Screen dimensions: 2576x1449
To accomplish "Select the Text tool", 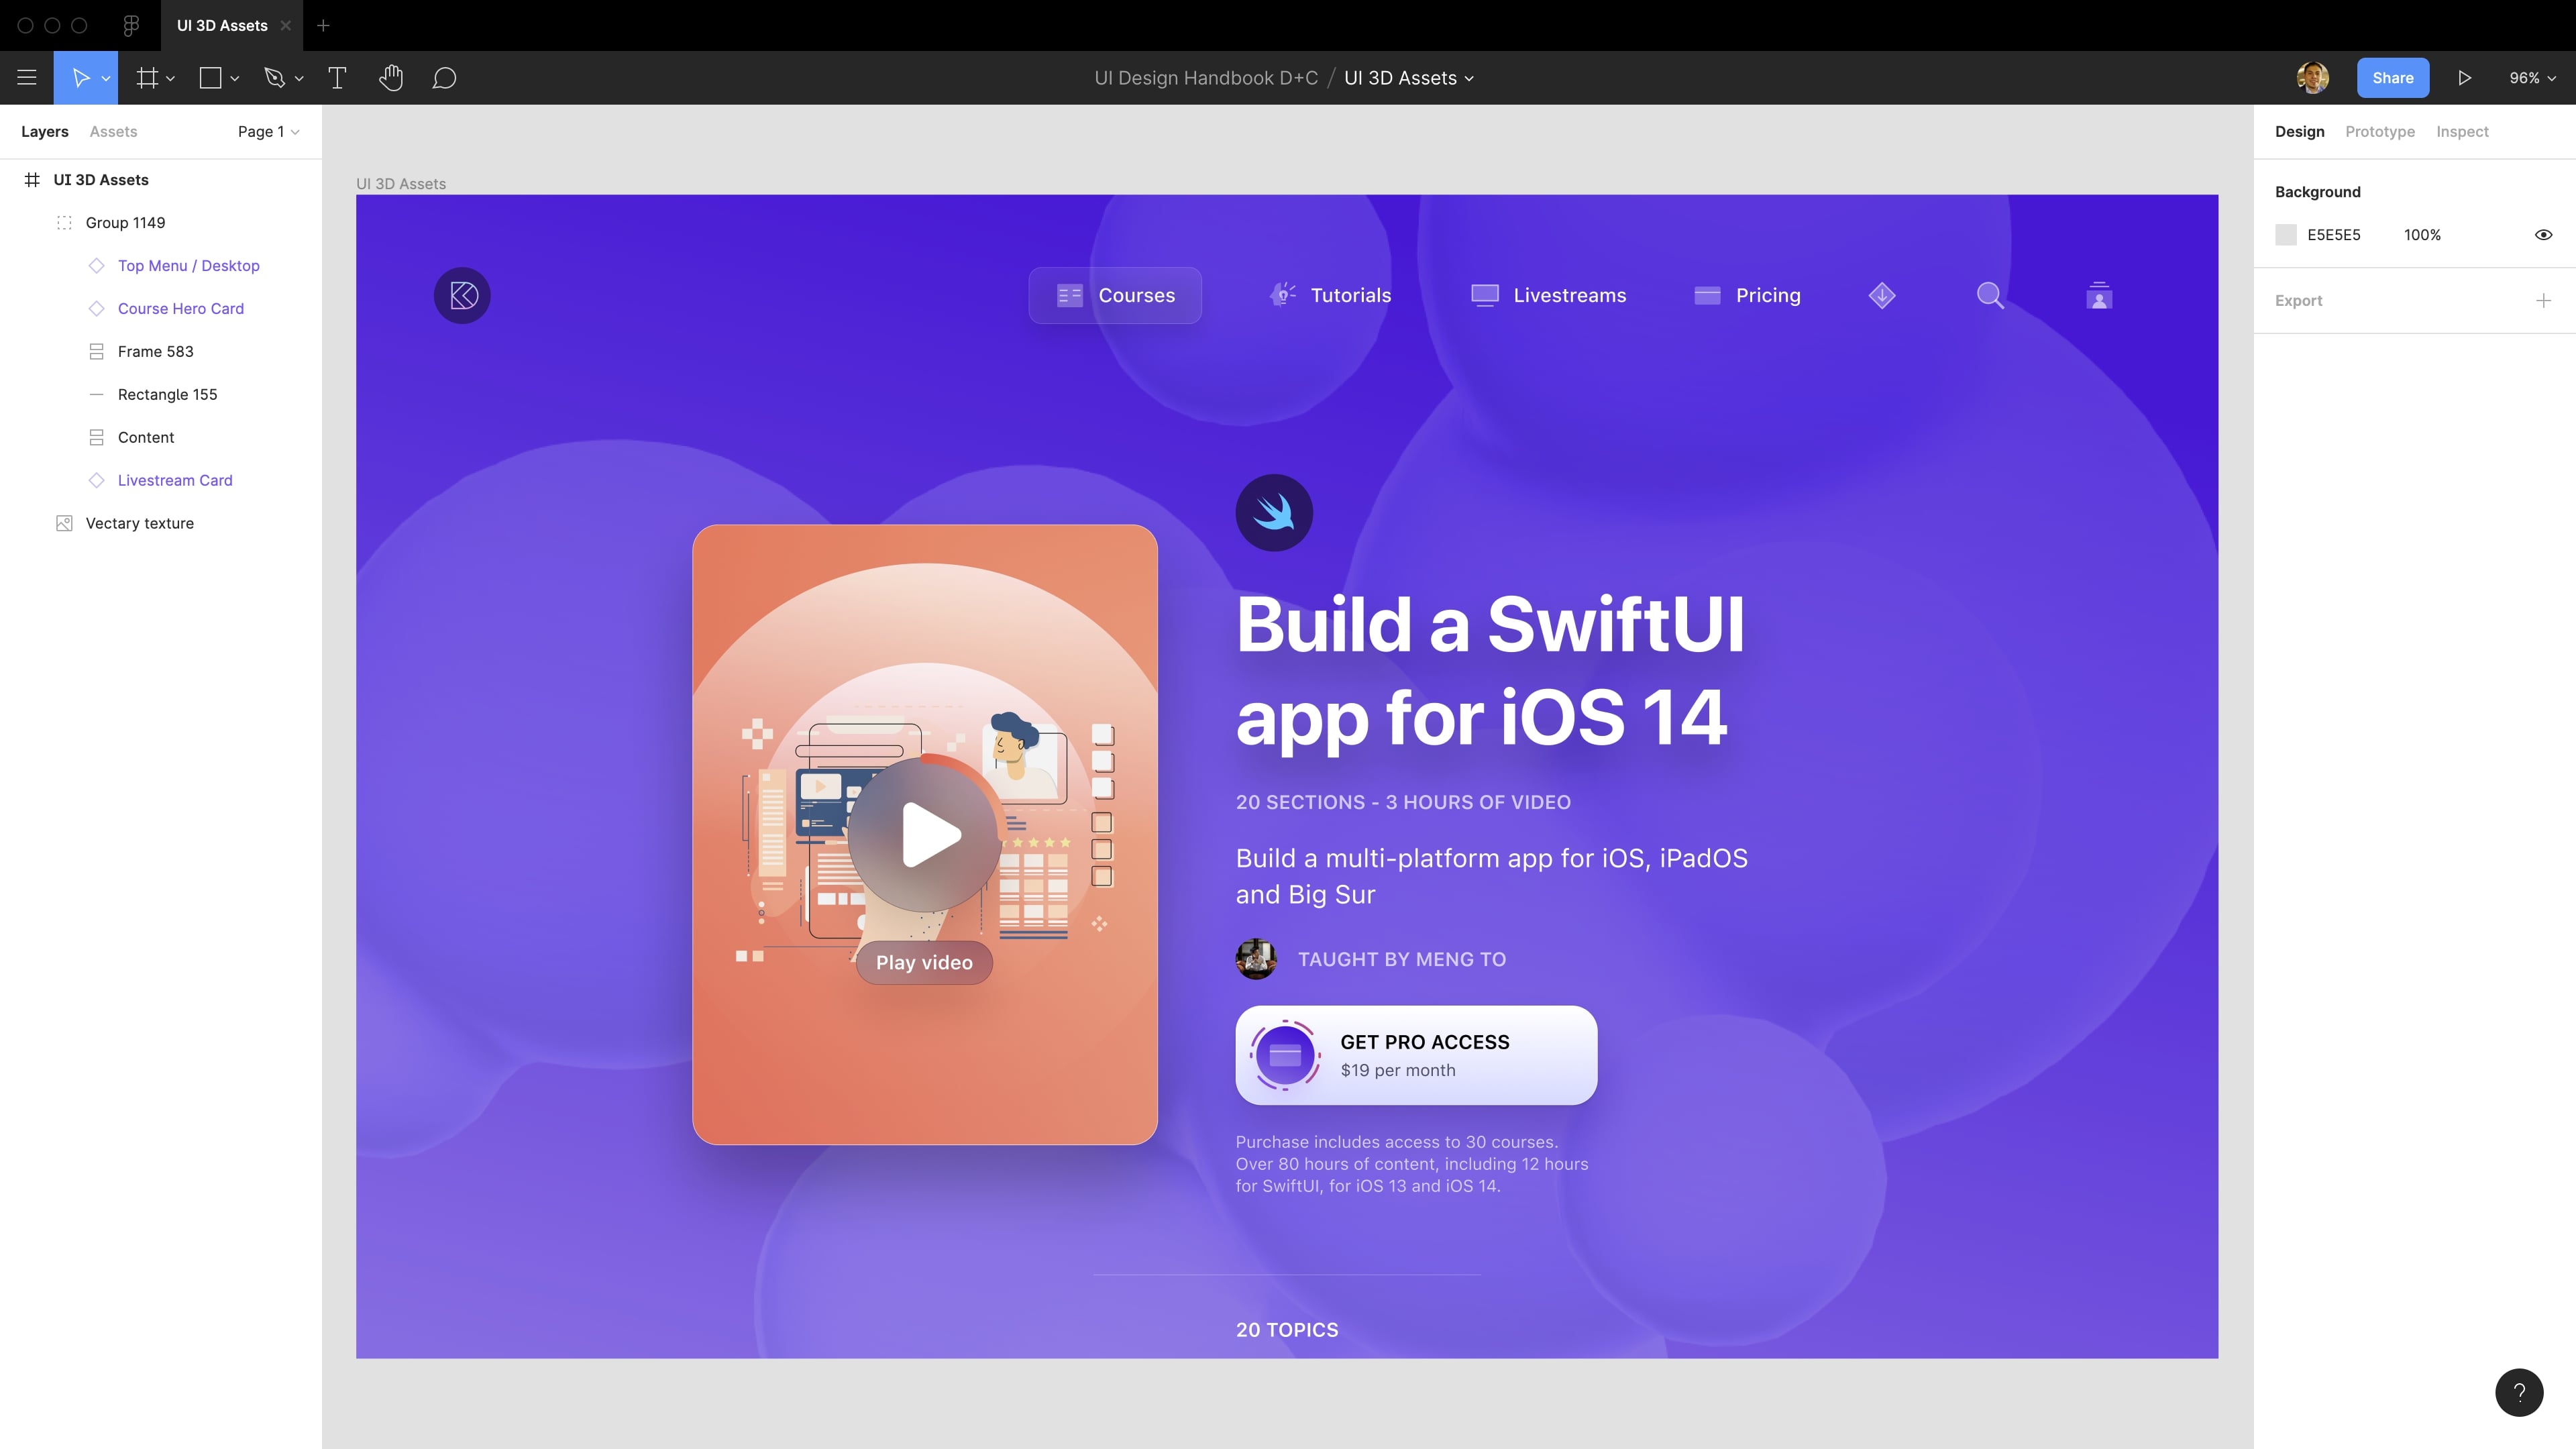I will (x=337, y=77).
